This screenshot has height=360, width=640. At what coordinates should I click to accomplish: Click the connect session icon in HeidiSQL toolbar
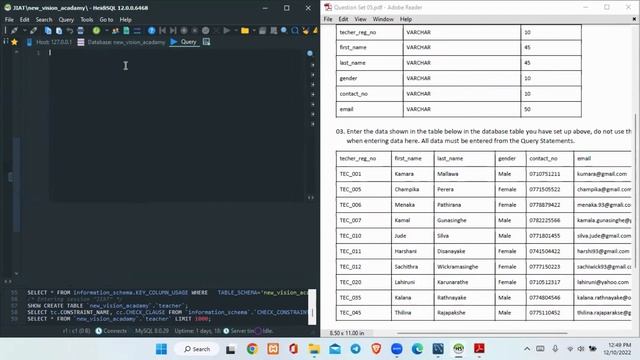[14, 31]
